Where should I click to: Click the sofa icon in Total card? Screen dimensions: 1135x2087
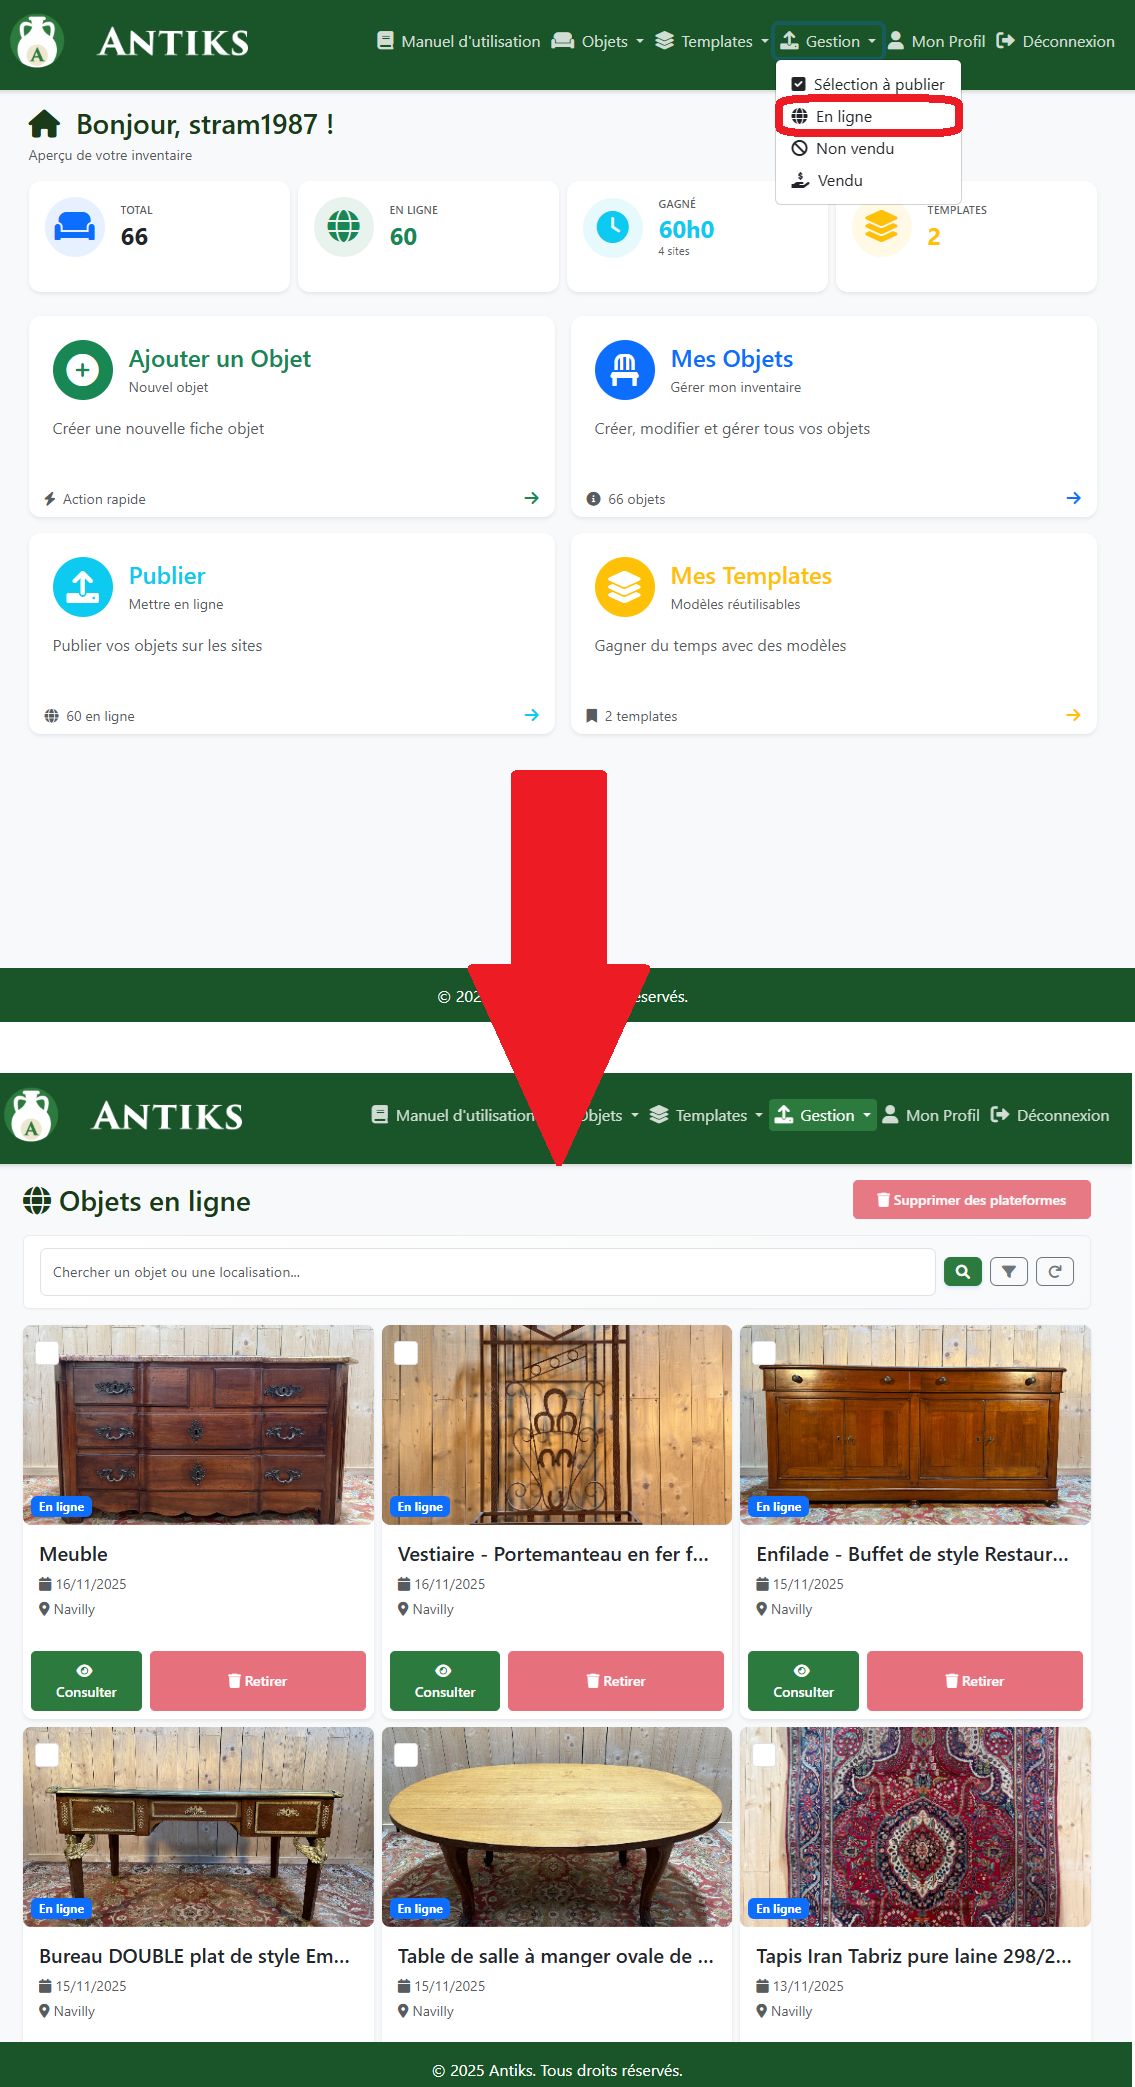[75, 228]
